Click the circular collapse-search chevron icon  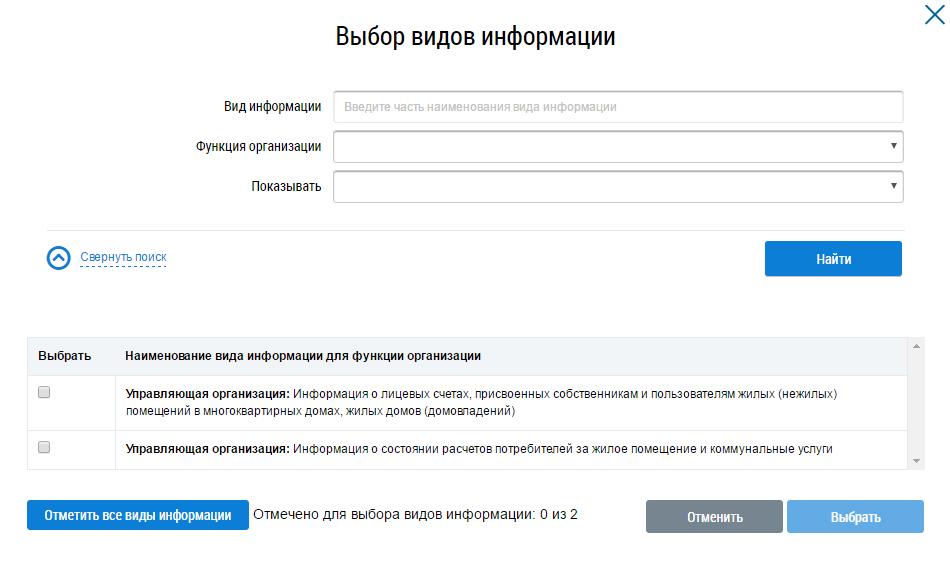click(x=59, y=258)
